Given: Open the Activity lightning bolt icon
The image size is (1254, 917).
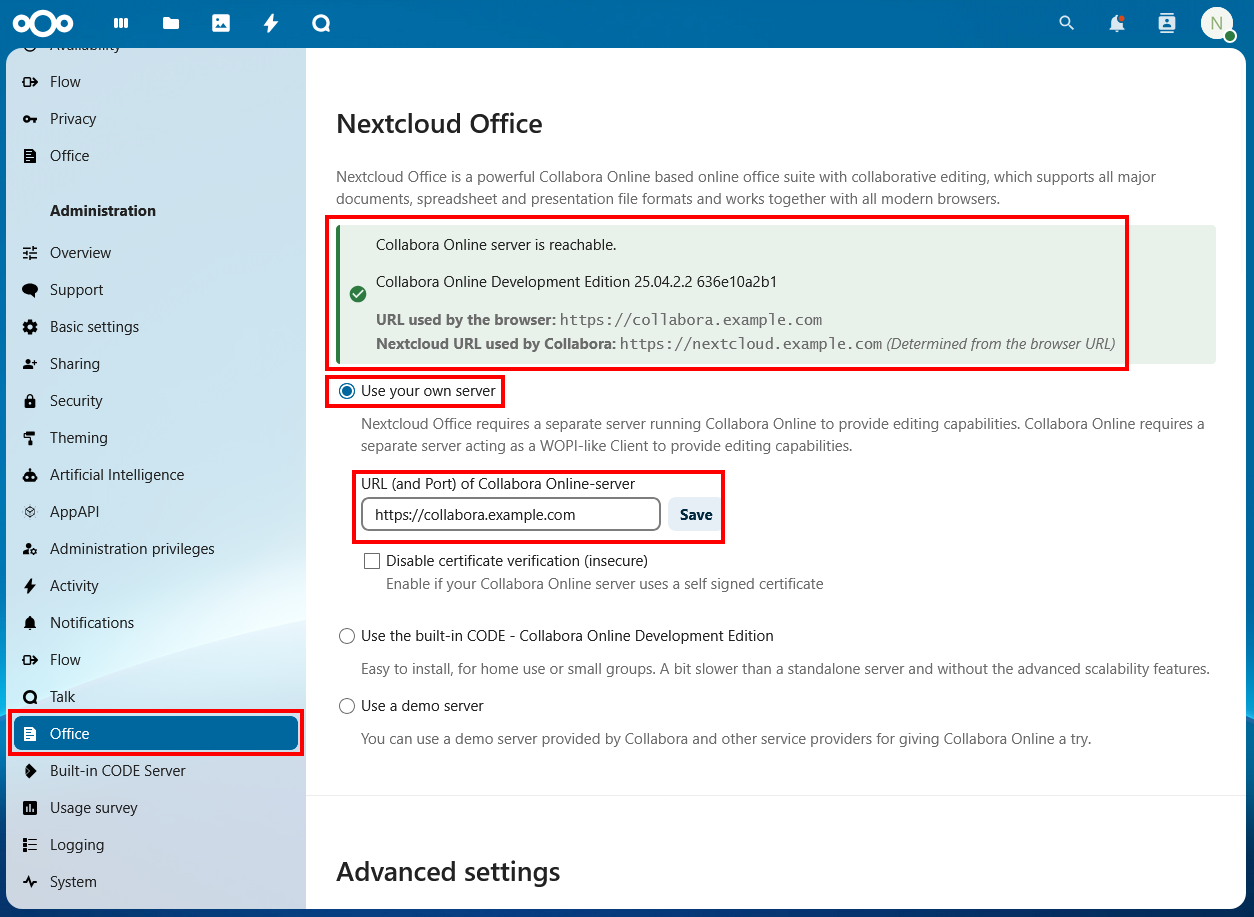Looking at the screenshot, I should [x=271, y=23].
